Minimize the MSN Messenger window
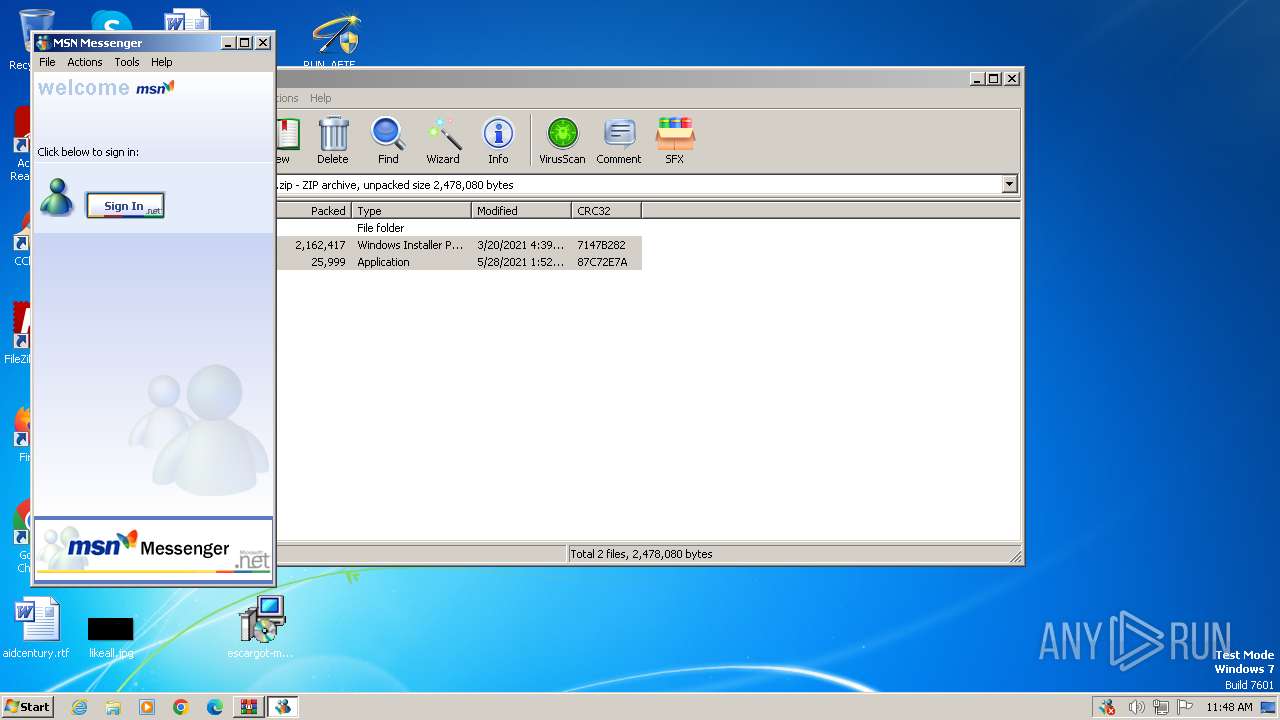The height and width of the screenshot is (720, 1280). coord(228,43)
